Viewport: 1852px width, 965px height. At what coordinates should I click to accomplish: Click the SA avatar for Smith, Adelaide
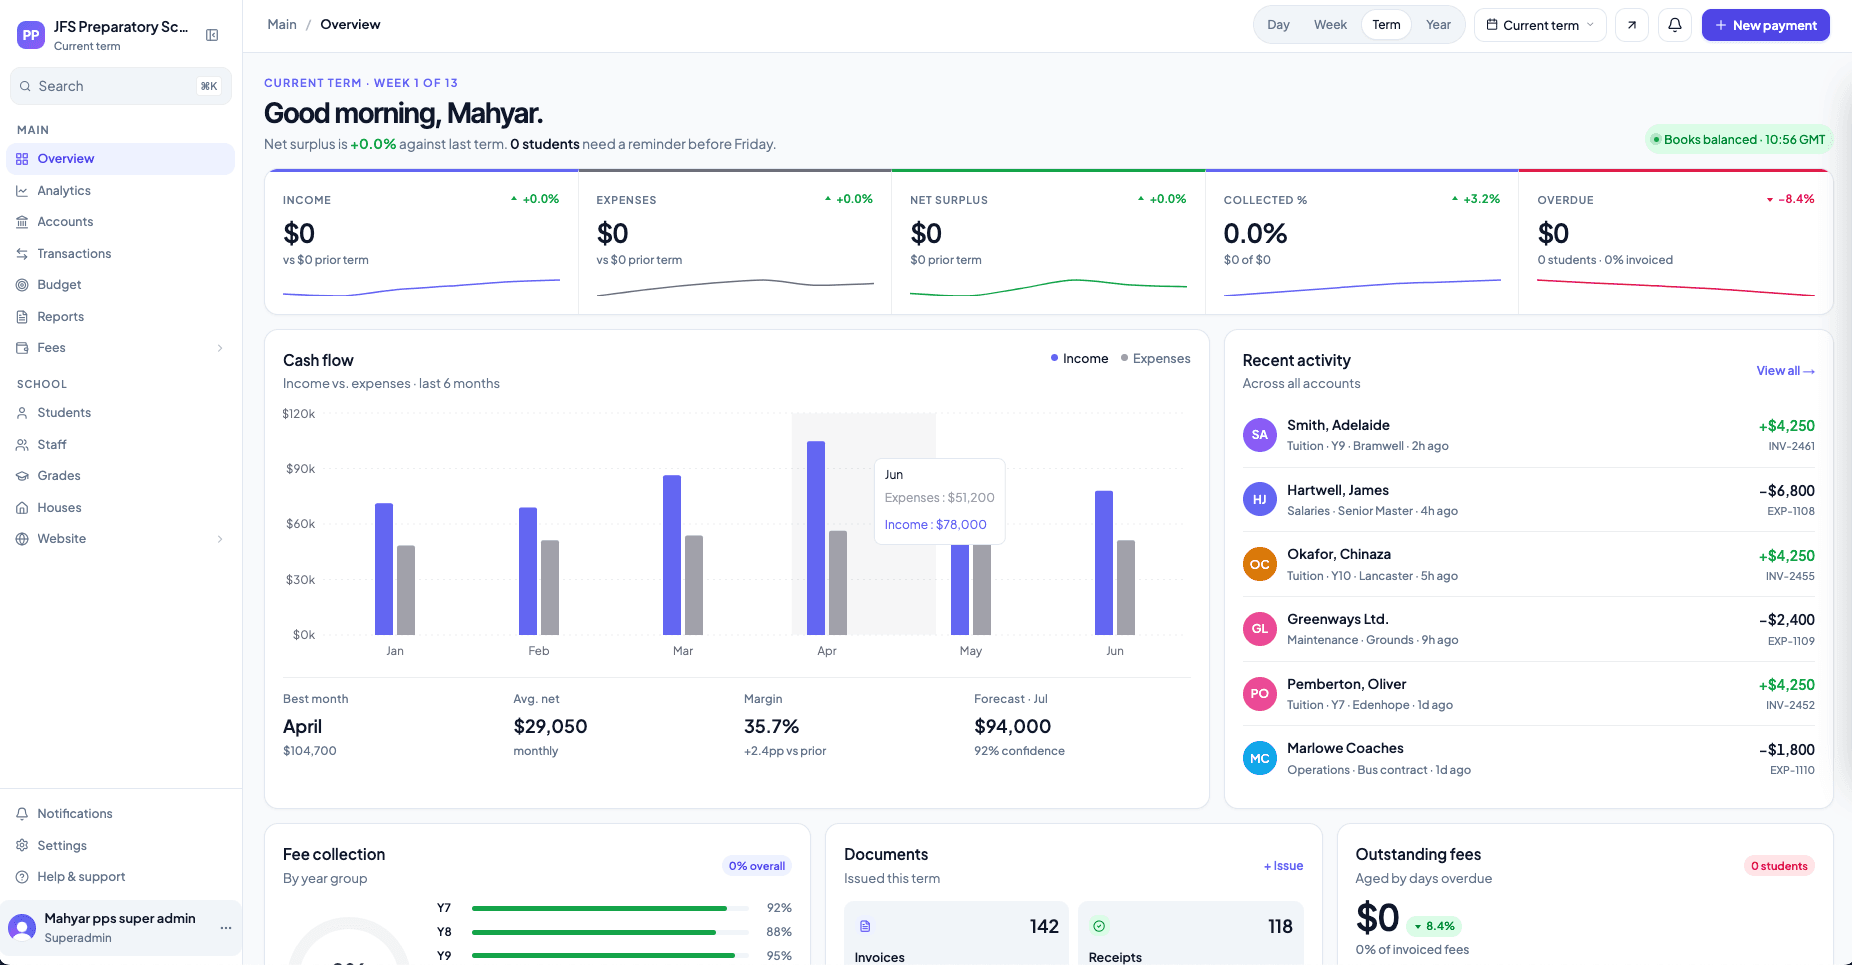[x=1260, y=435]
